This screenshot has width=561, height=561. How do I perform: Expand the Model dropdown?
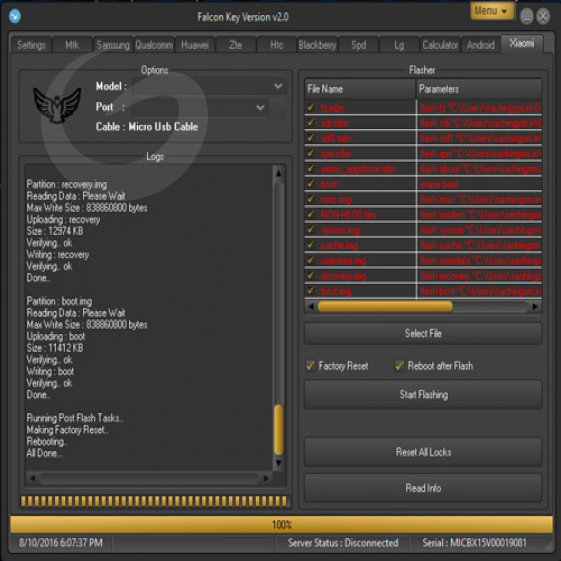pyautogui.click(x=278, y=86)
